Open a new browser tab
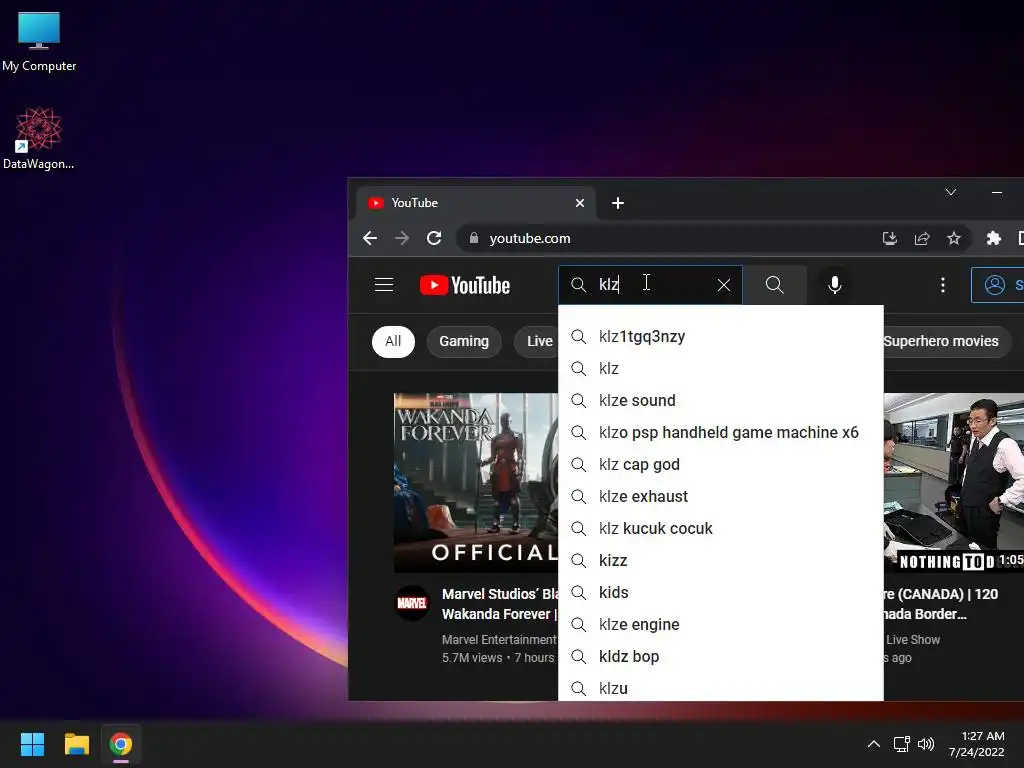 tap(618, 203)
